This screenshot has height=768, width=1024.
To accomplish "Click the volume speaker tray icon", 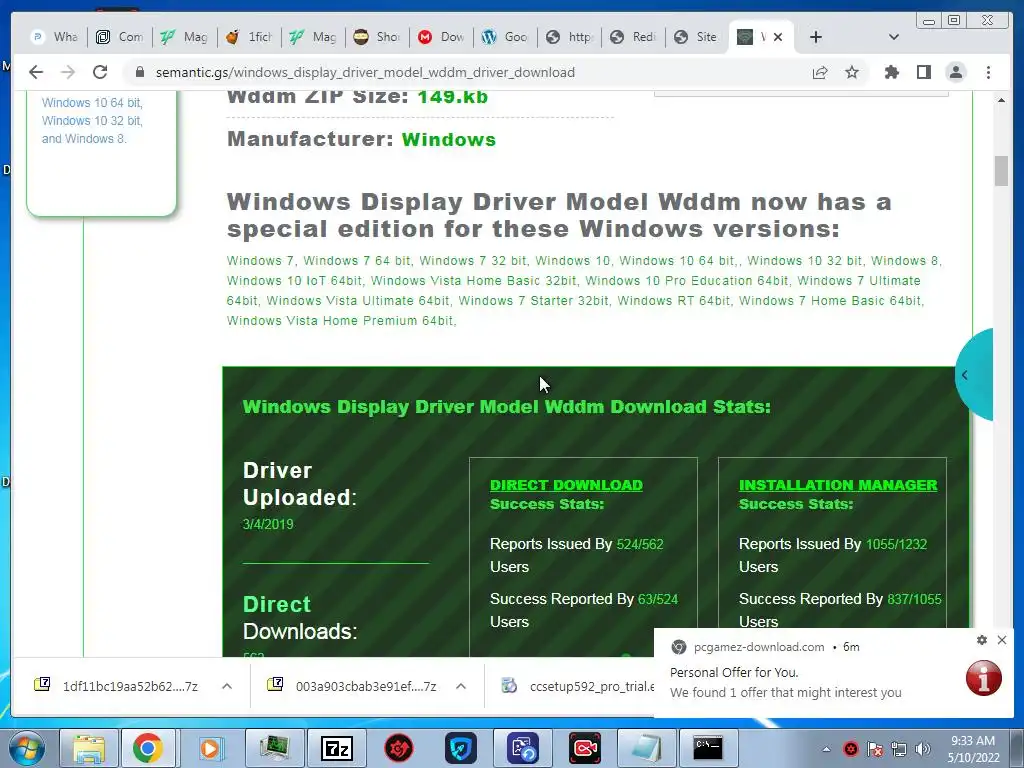I will point(922,749).
